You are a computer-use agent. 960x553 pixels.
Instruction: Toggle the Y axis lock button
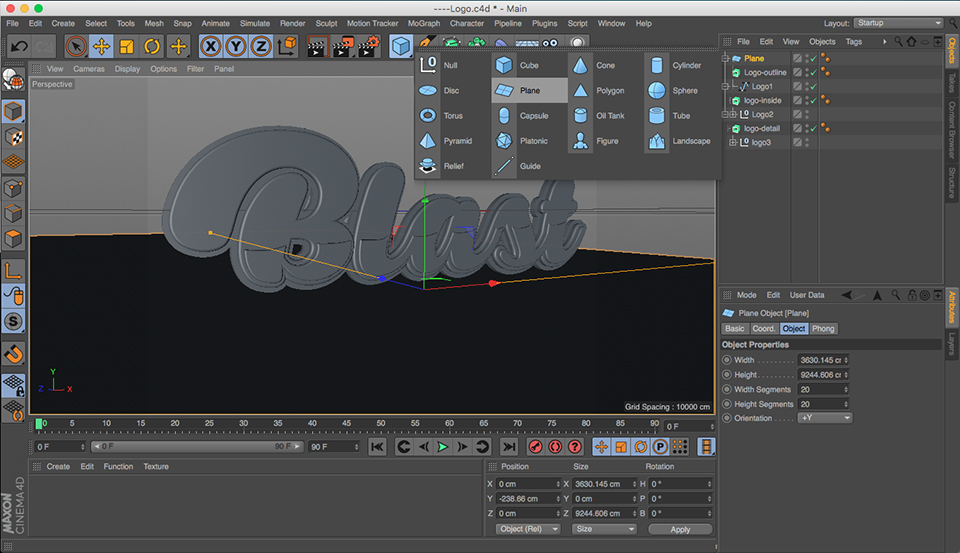236,46
